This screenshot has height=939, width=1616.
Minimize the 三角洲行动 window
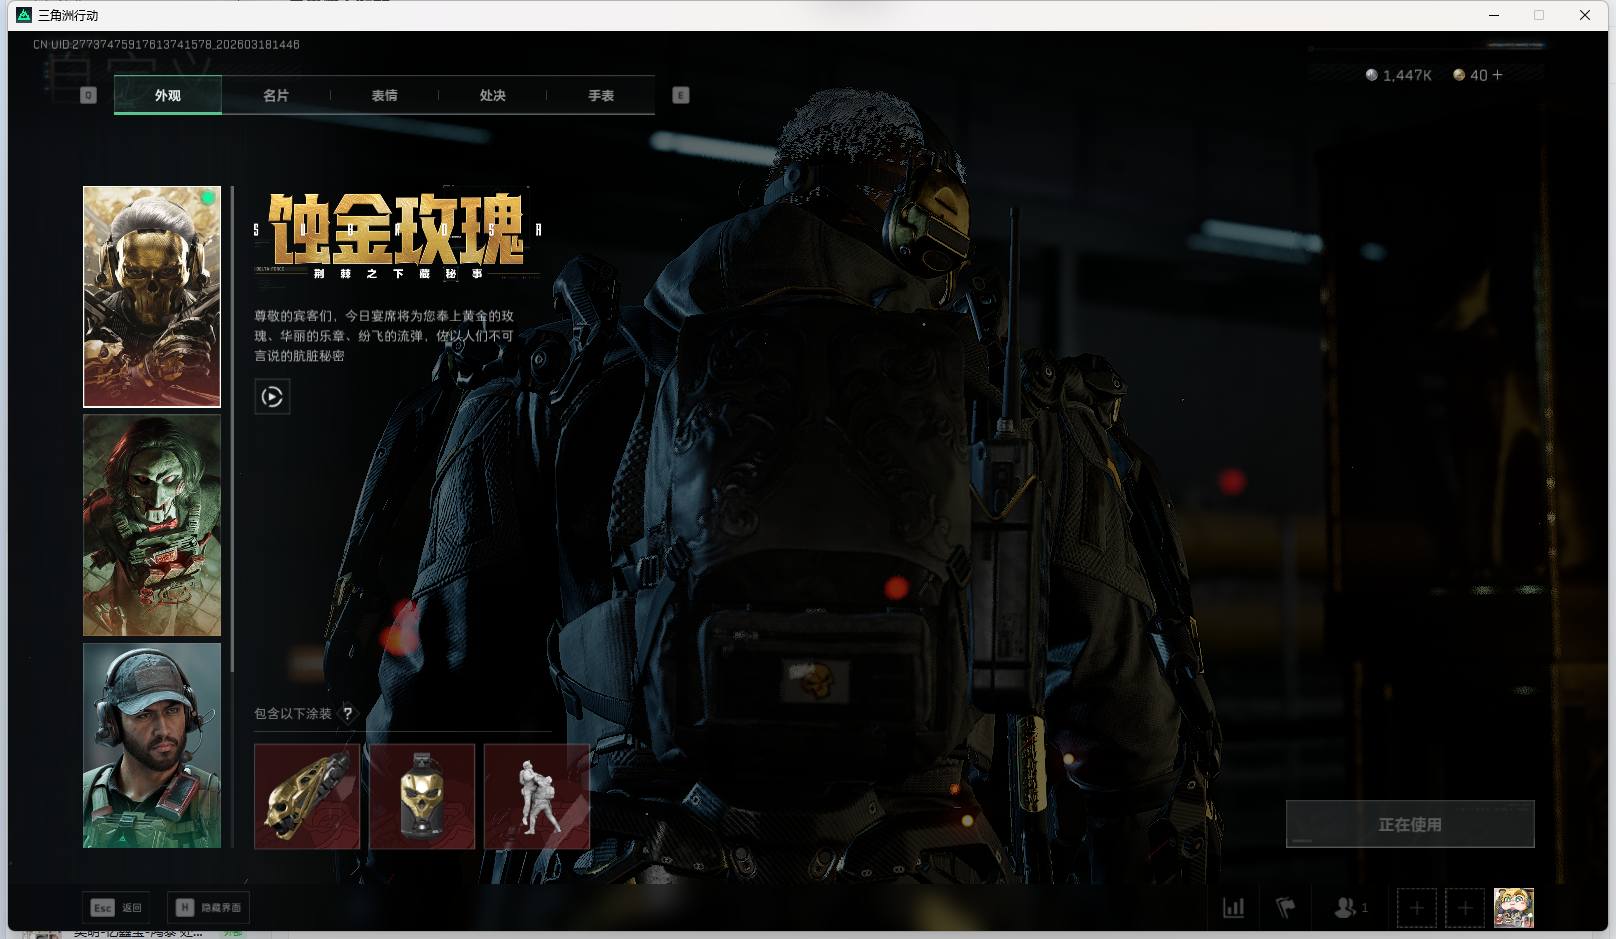tap(1494, 15)
